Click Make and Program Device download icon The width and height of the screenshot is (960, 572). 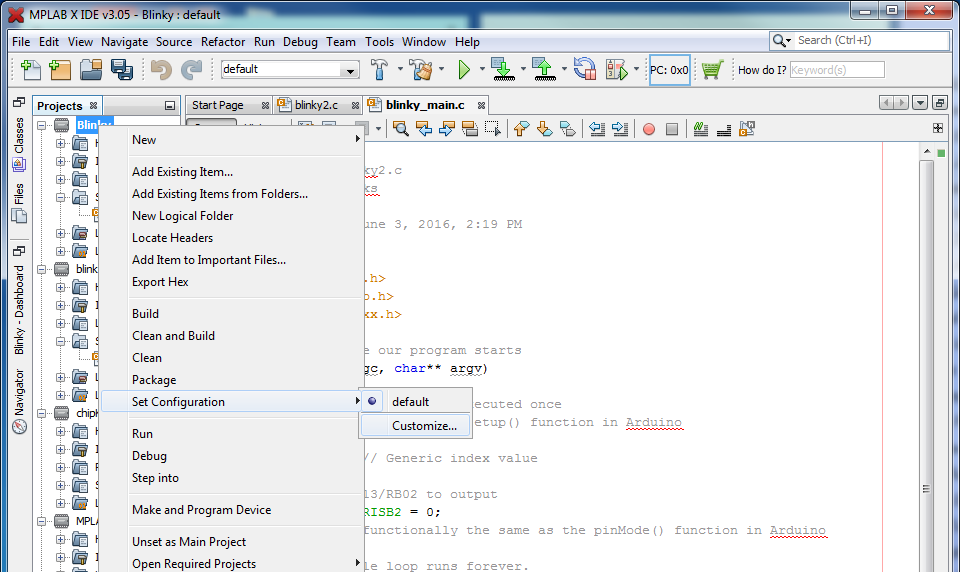coord(503,69)
